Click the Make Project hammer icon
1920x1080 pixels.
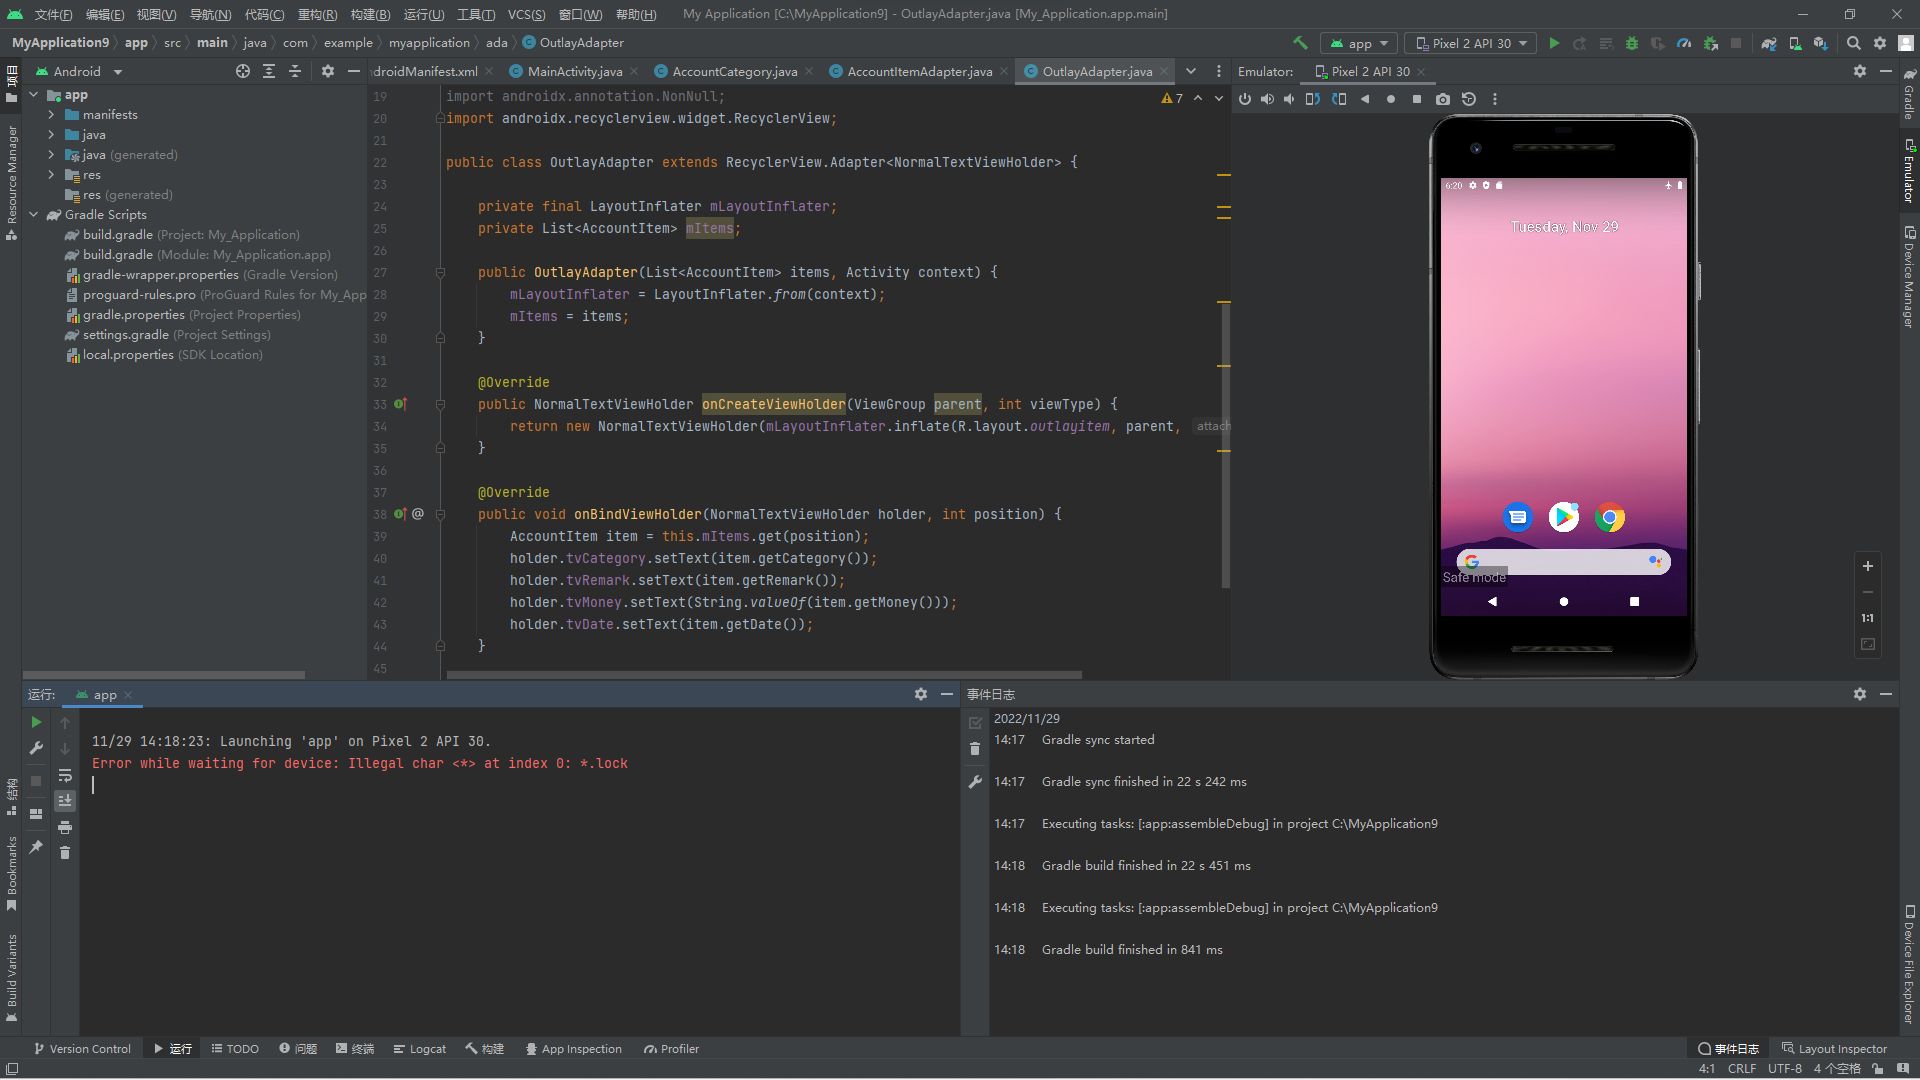(1300, 43)
